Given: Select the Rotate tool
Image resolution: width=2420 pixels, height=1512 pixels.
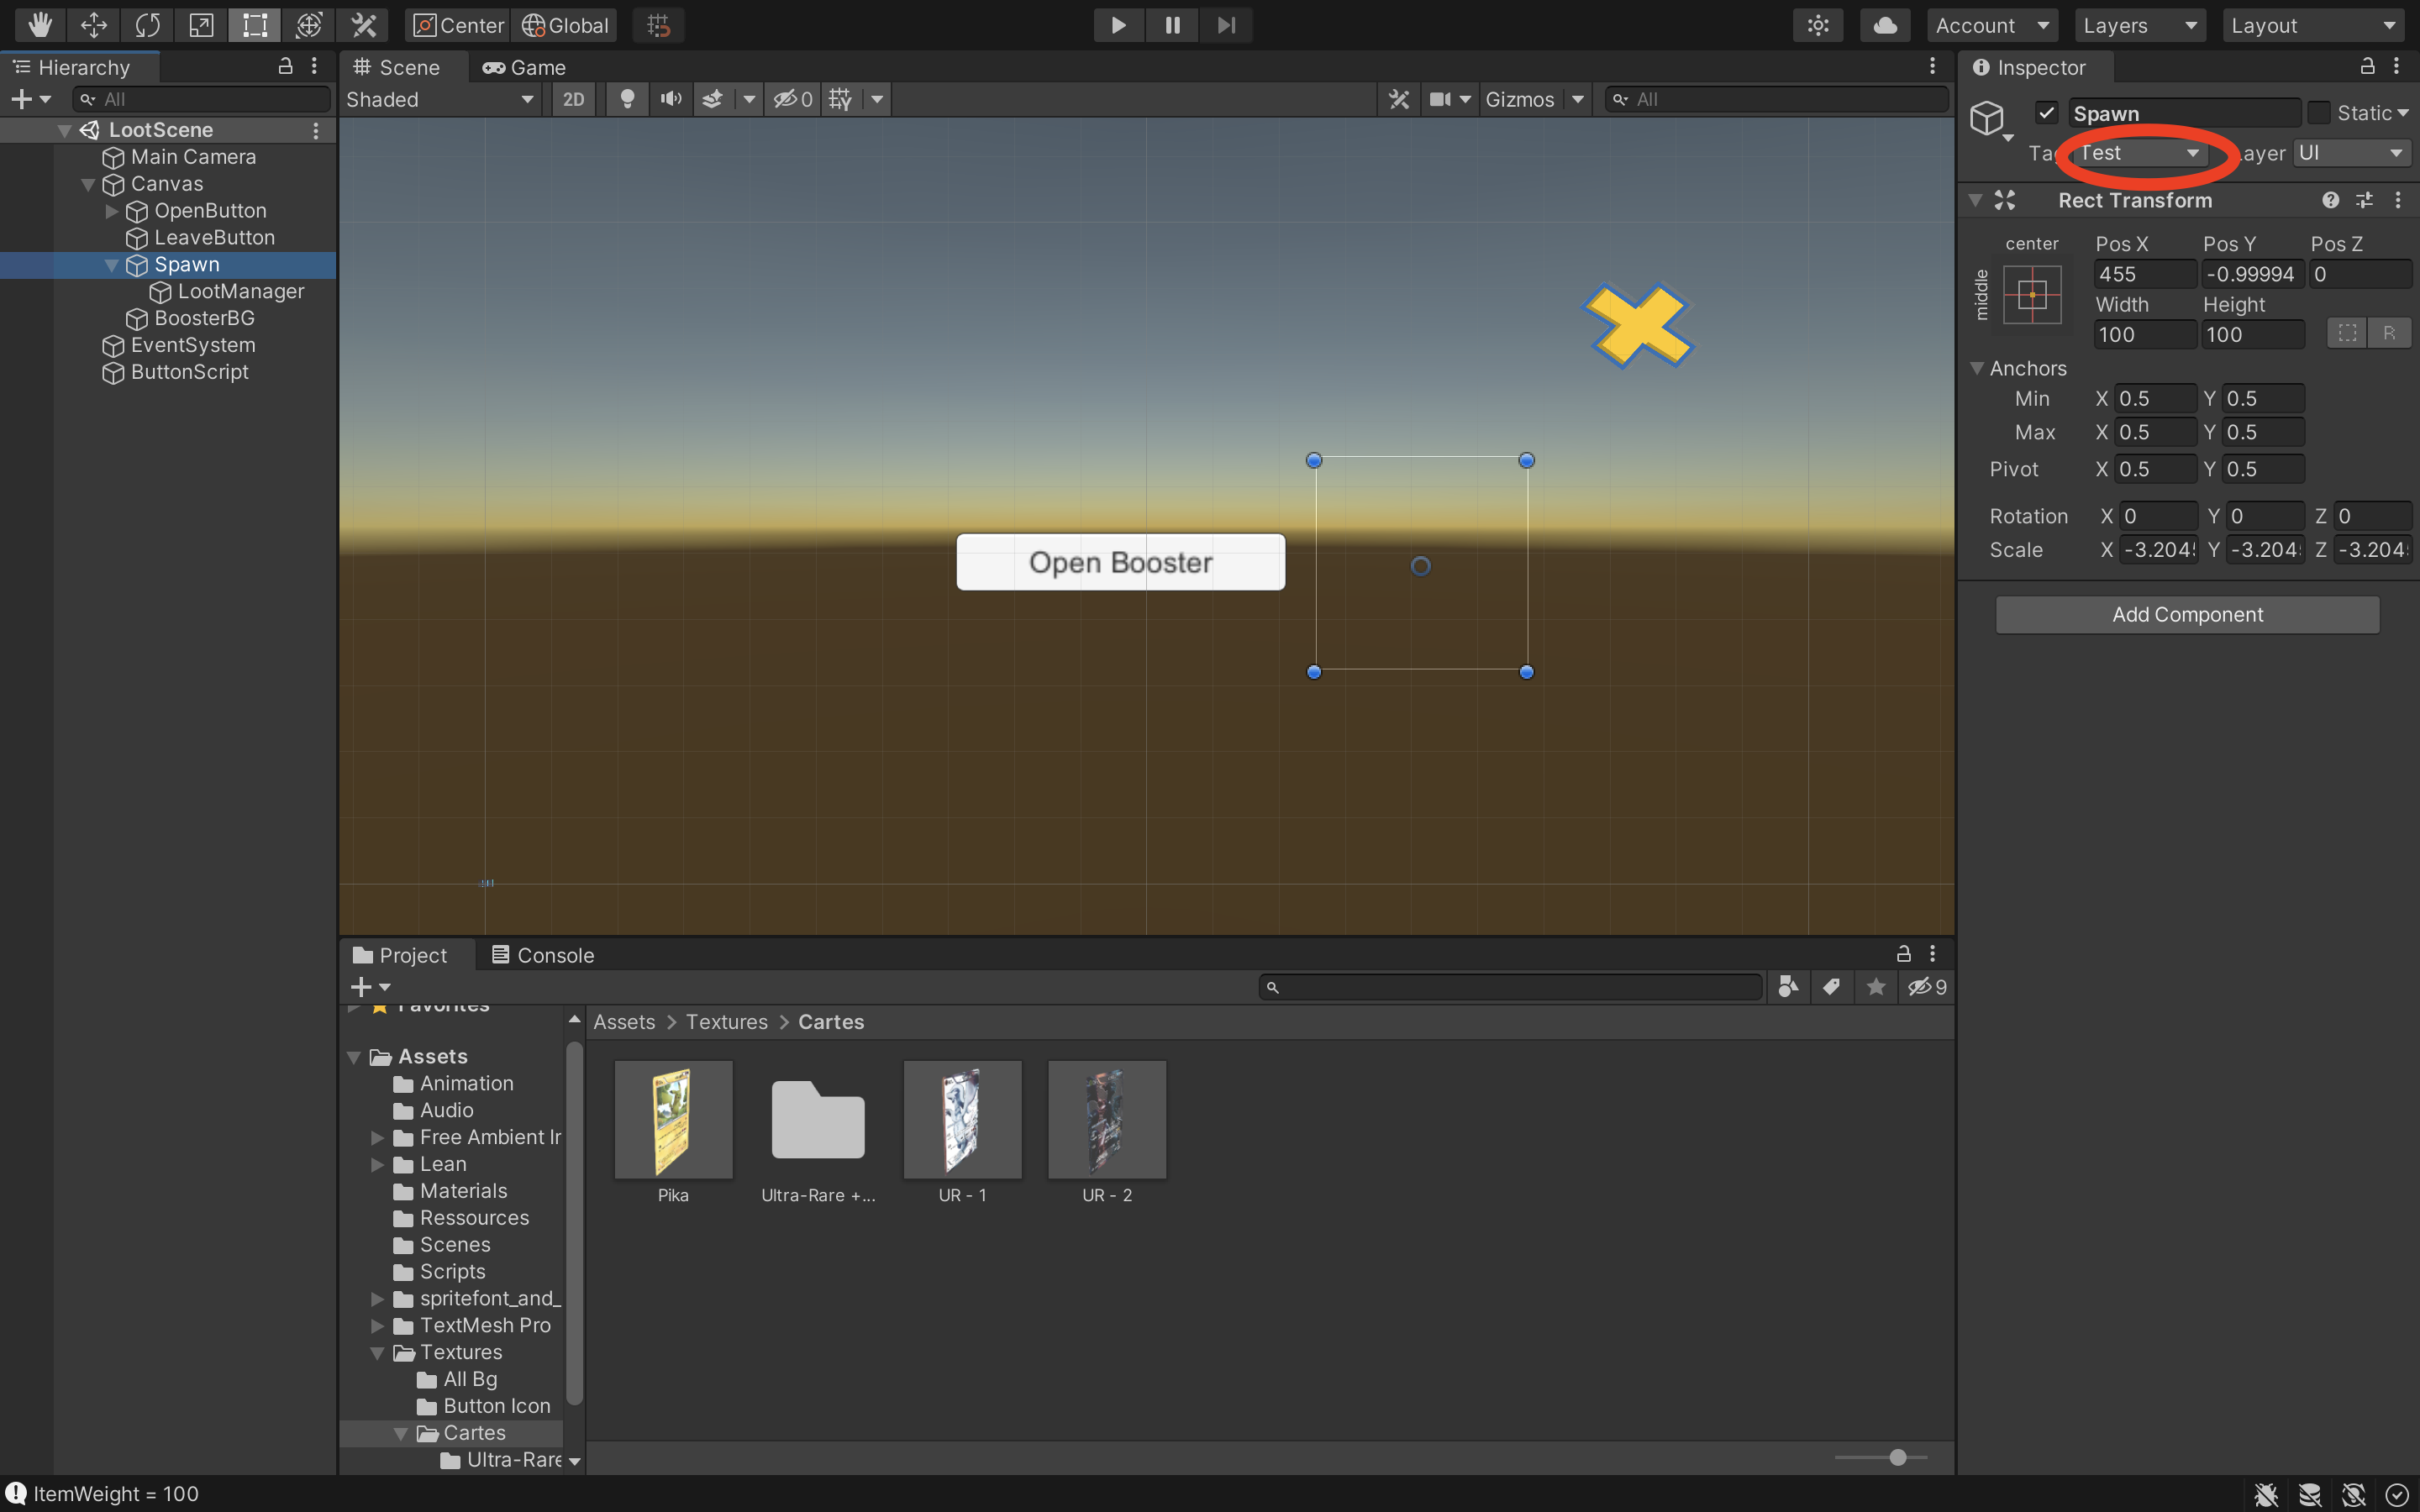Looking at the screenshot, I should (x=148, y=25).
